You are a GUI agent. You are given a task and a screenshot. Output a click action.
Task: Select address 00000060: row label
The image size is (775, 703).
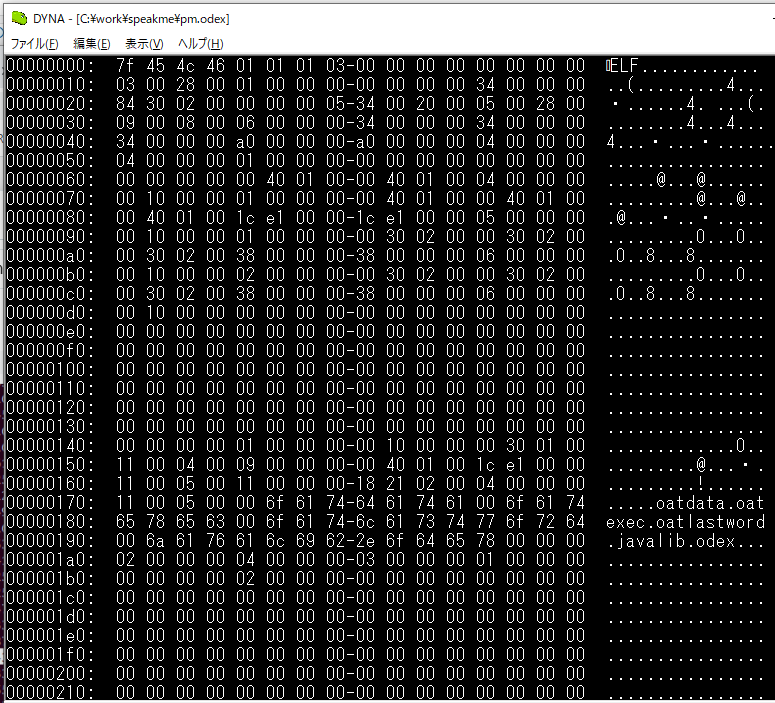click(50, 179)
